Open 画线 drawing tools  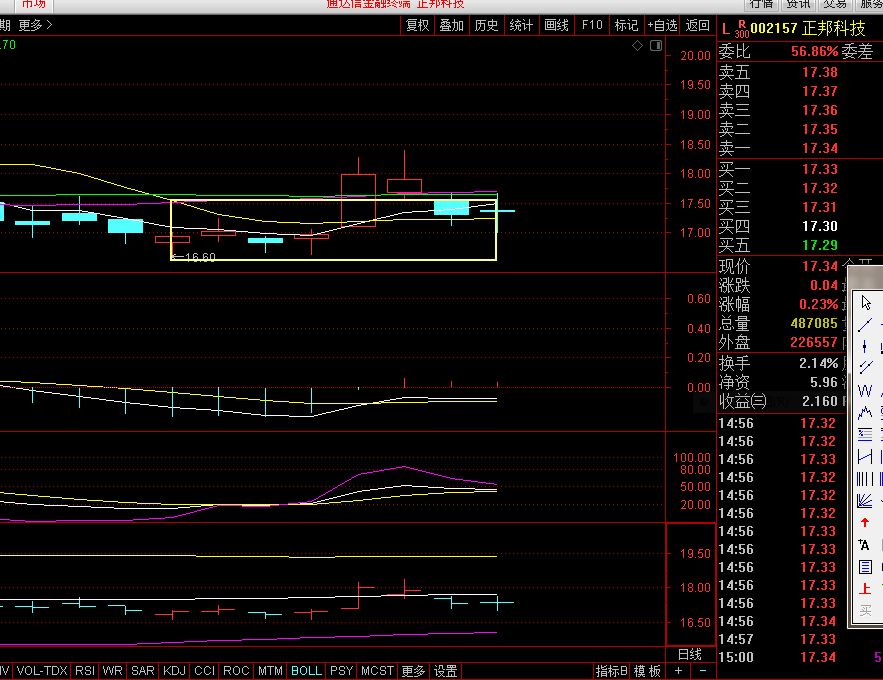coord(556,25)
